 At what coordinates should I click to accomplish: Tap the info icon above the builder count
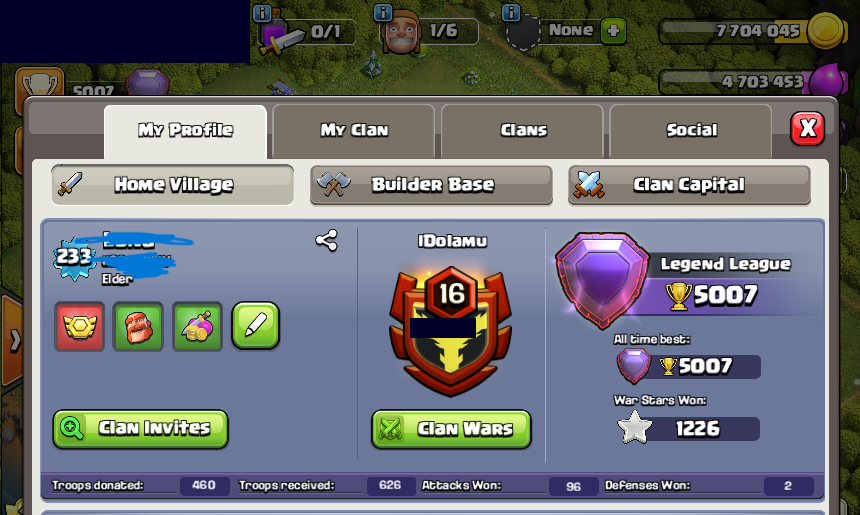(383, 12)
